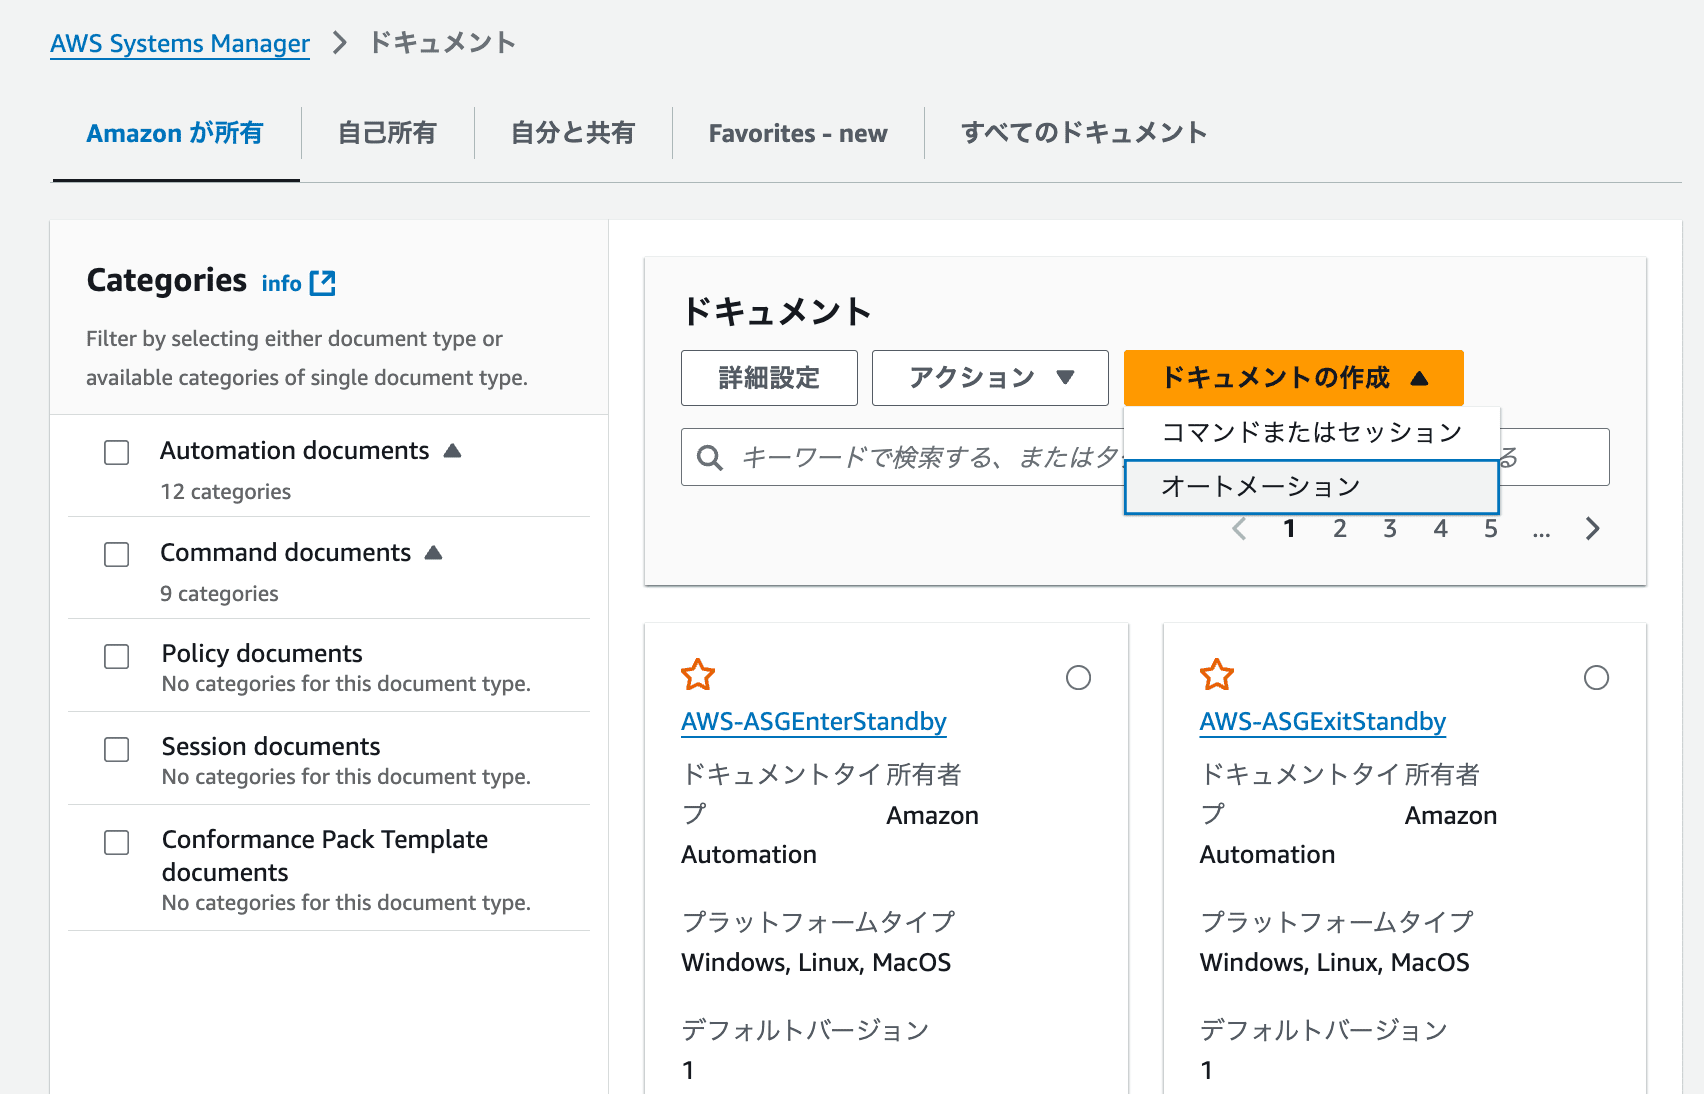Switch to the Amazon が所有 tab
This screenshot has height=1094, width=1704.
[175, 133]
